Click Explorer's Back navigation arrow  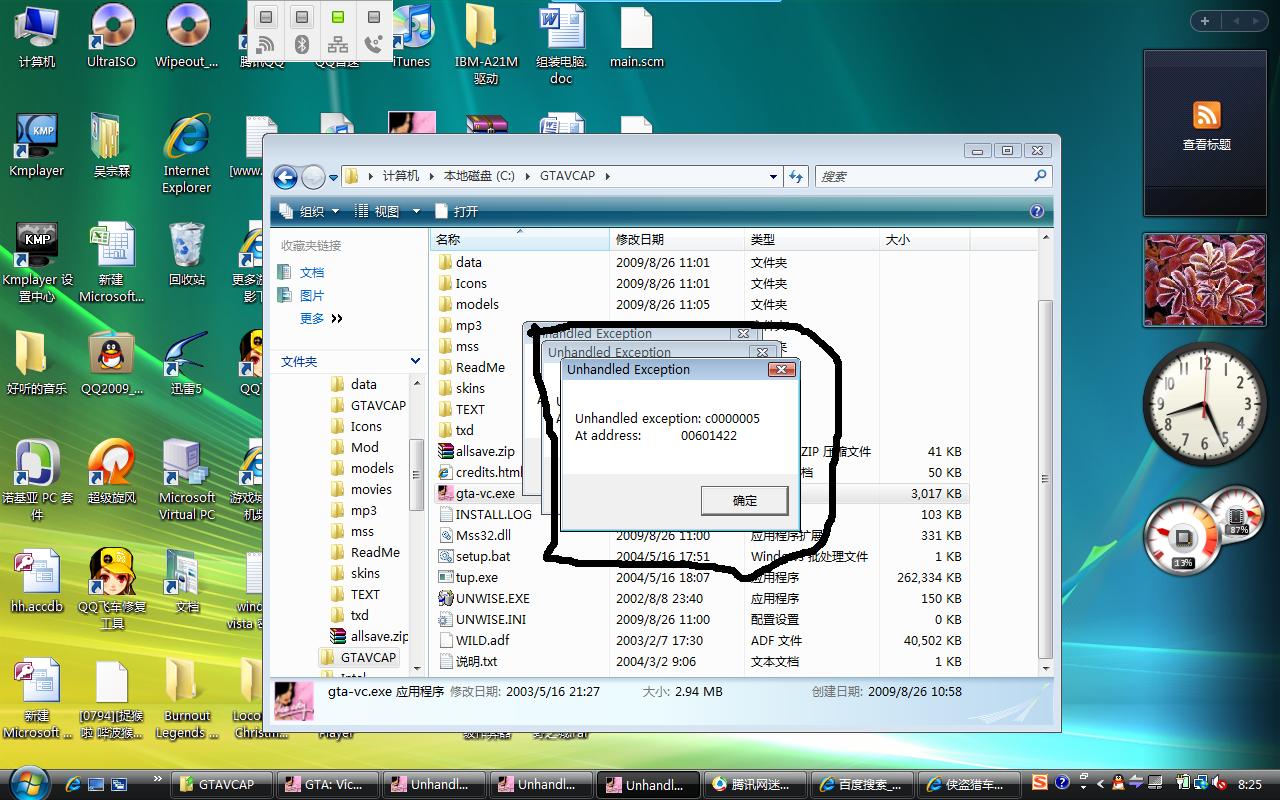point(285,177)
